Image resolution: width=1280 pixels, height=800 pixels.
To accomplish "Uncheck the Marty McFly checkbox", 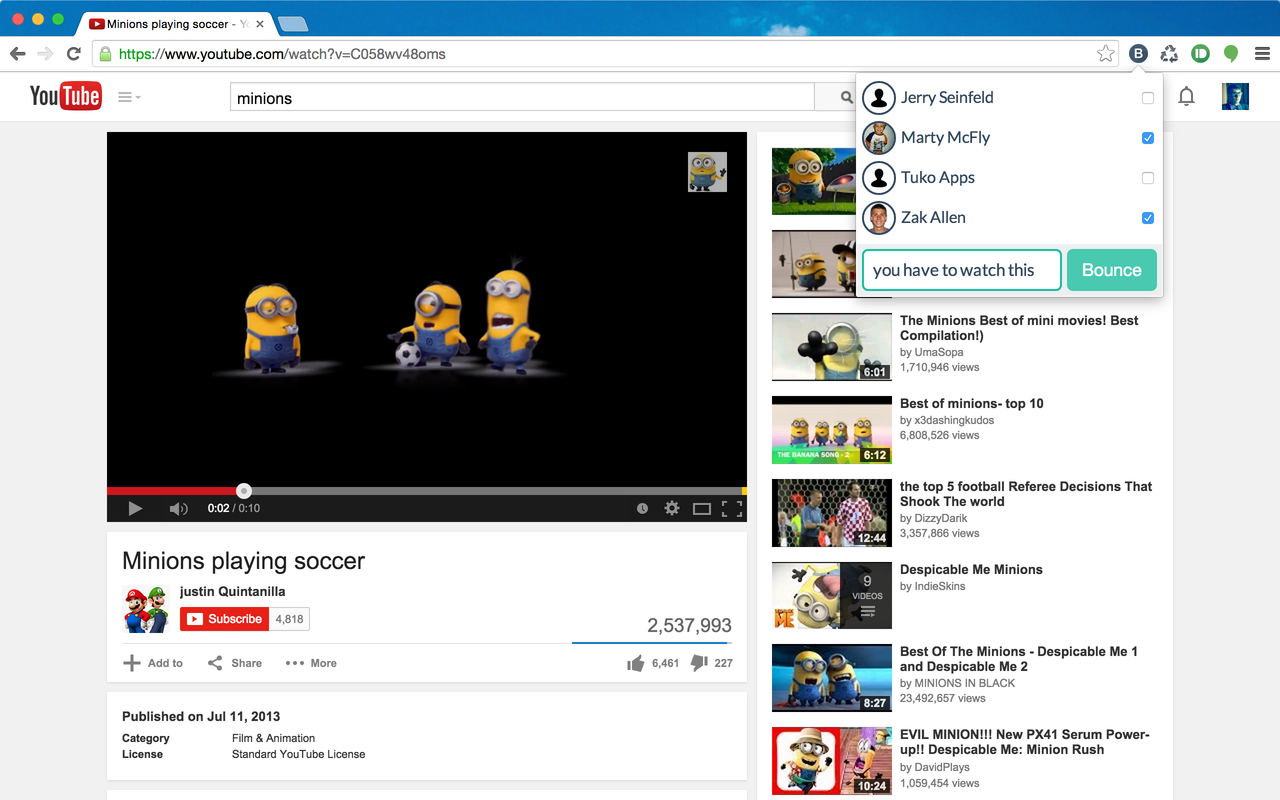I will tap(1148, 138).
